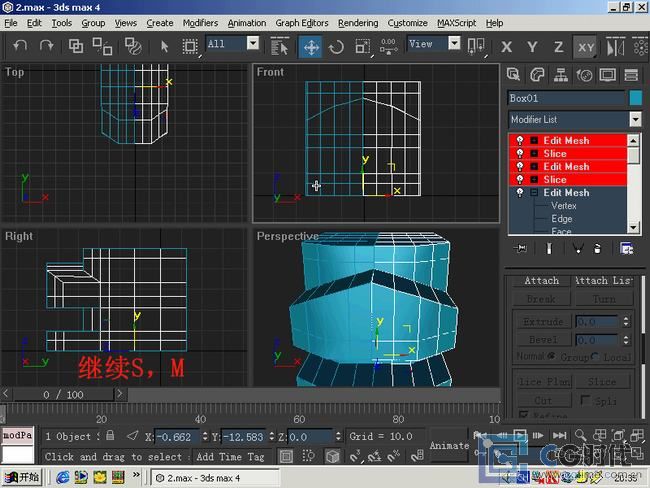Viewport: 650px width, 488px height.
Task: Select the Bind to Space Warp tool
Action: tap(133, 46)
